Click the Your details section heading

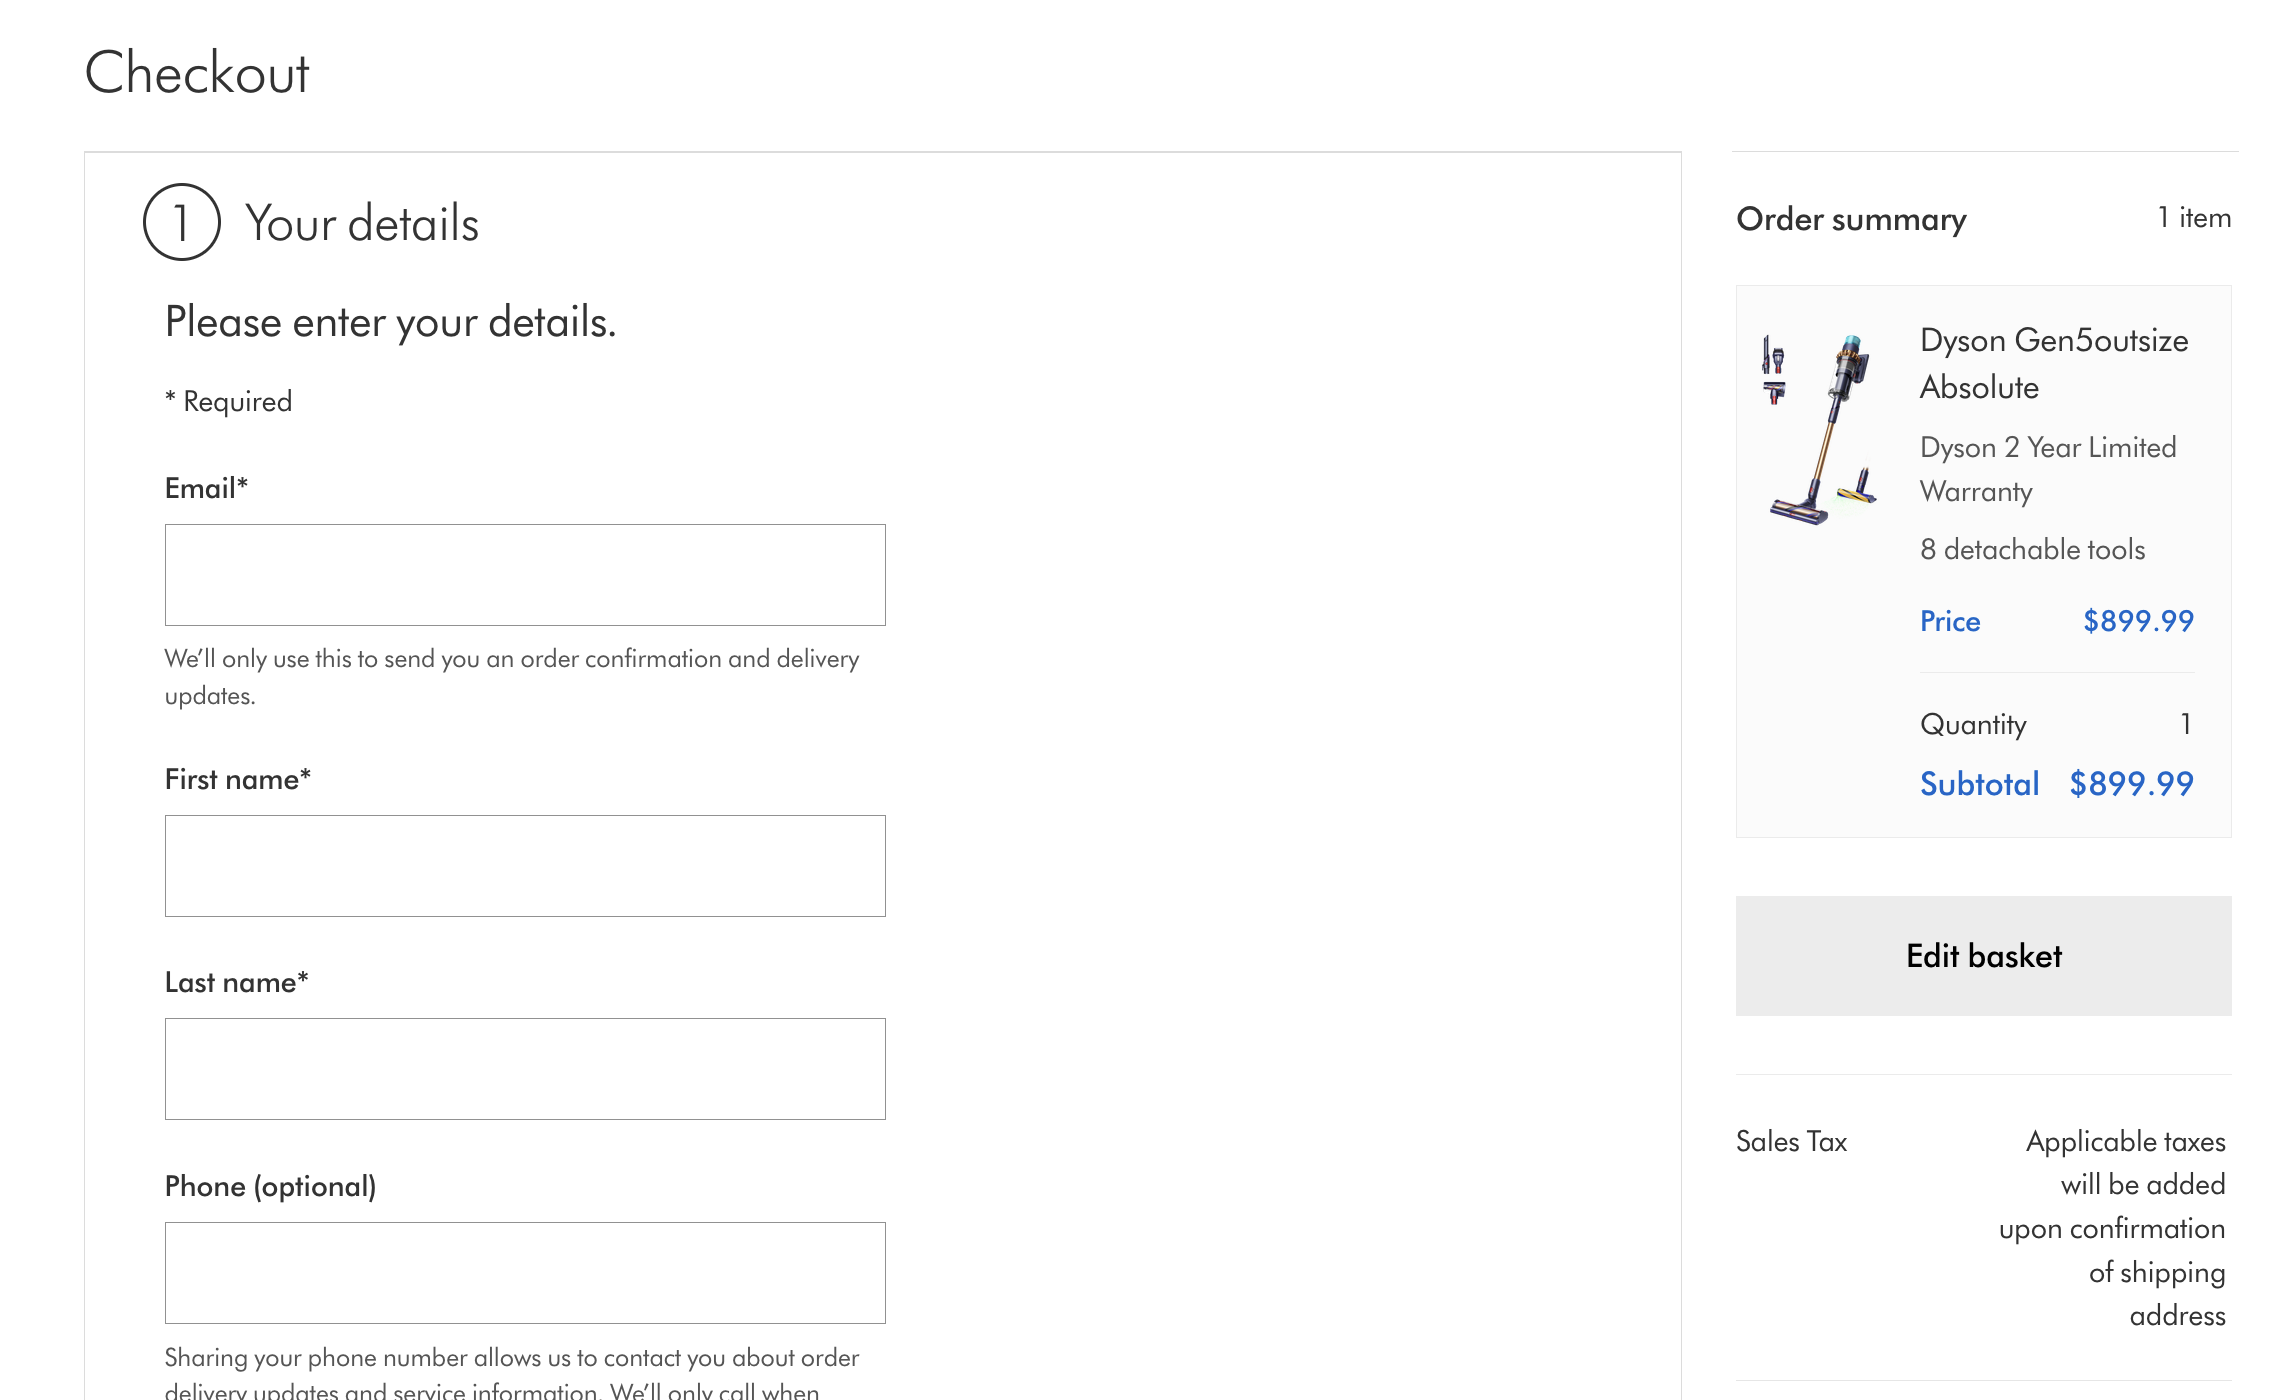pos(362,223)
